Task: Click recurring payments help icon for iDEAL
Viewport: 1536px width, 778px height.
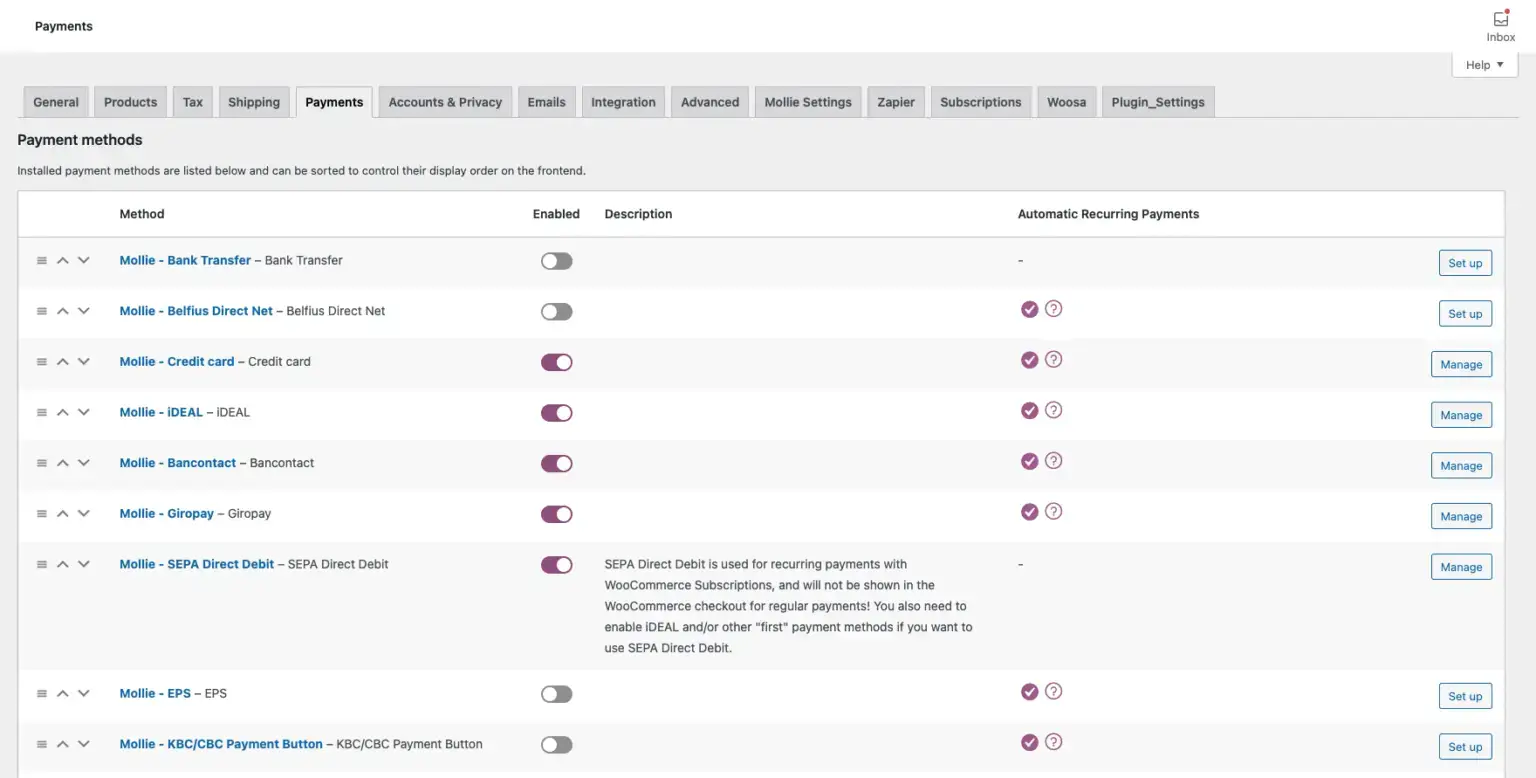Action: pos(1053,410)
